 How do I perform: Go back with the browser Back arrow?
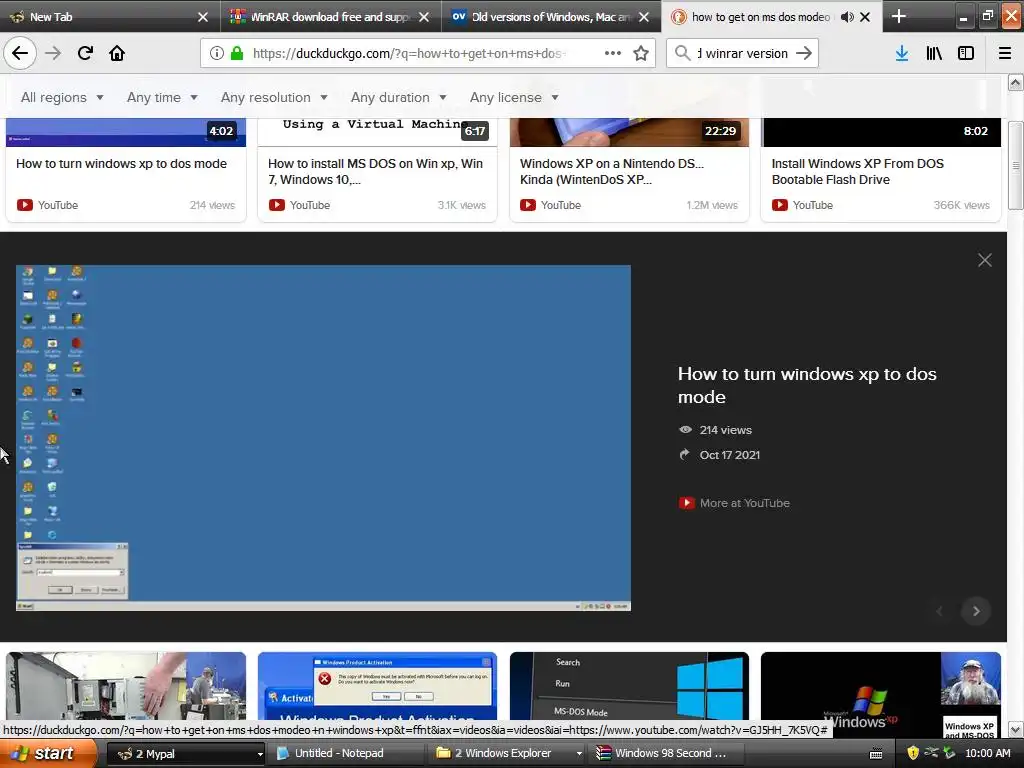pos(20,53)
